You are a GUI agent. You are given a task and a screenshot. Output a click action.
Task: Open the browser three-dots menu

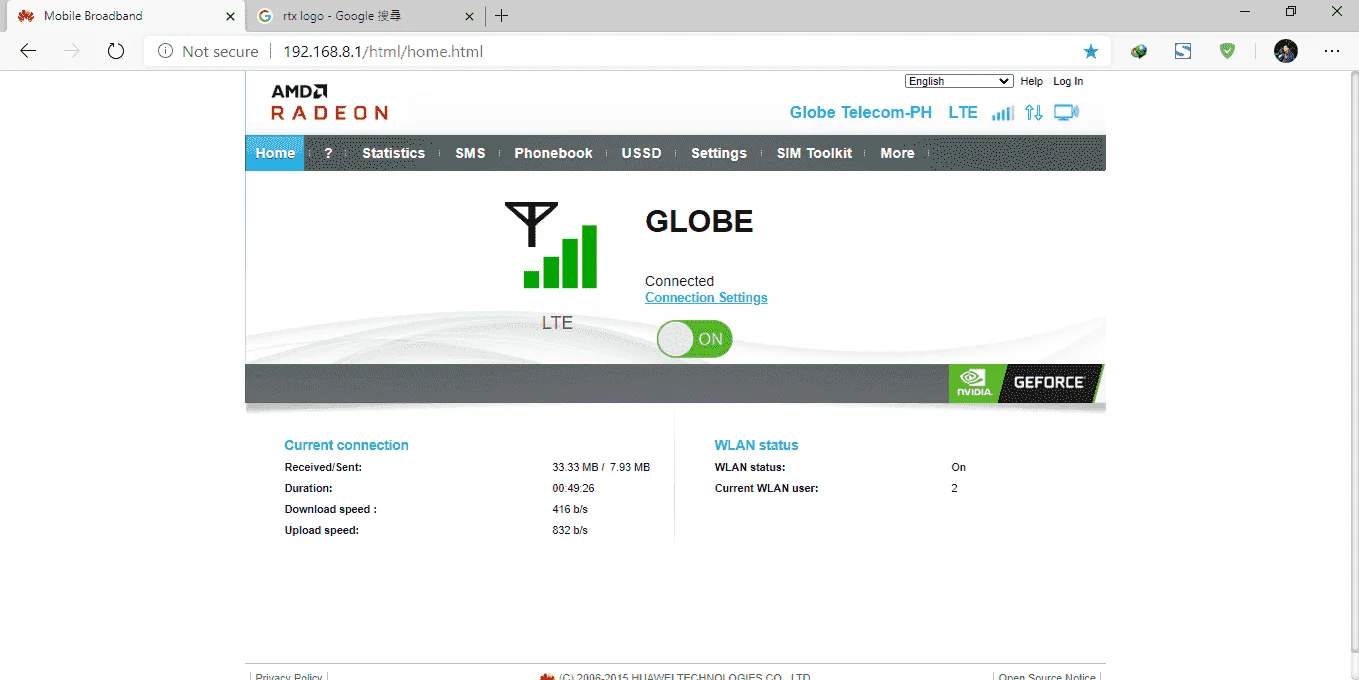pyautogui.click(x=1332, y=51)
